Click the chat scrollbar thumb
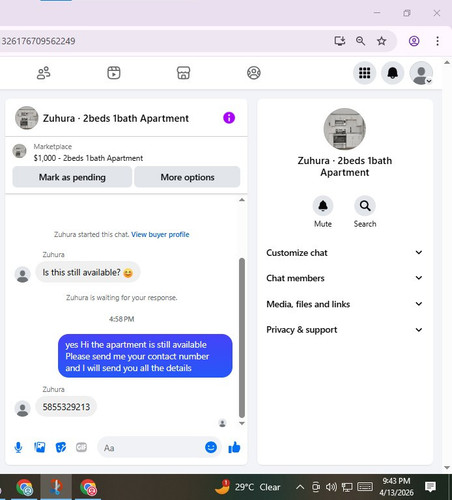Image resolution: width=452 pixels, height=500 pixels. 242,338
